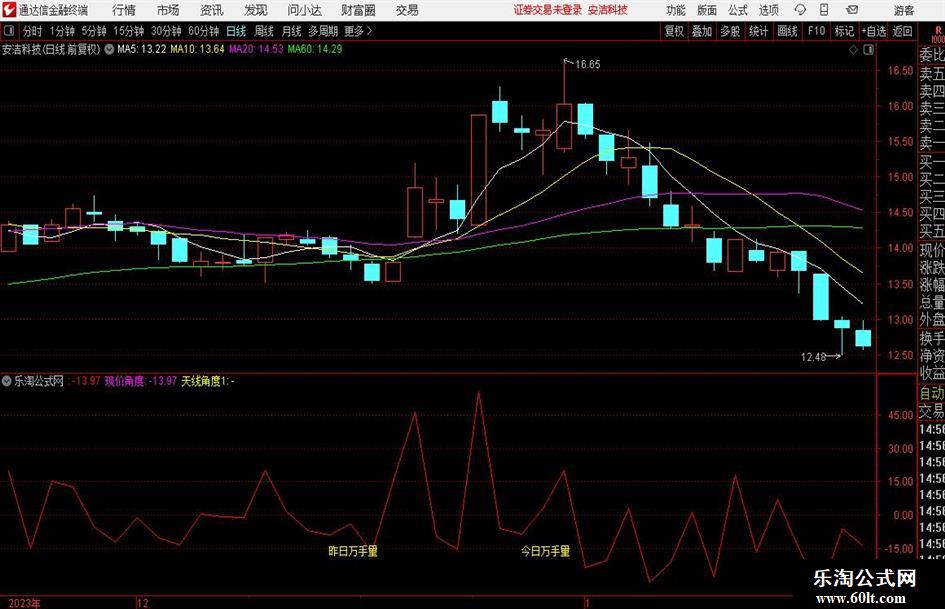Viewport: 945px width, 609px height.
Task: Click the red 安洁科技 title link
Action: [x=608, y=10]
